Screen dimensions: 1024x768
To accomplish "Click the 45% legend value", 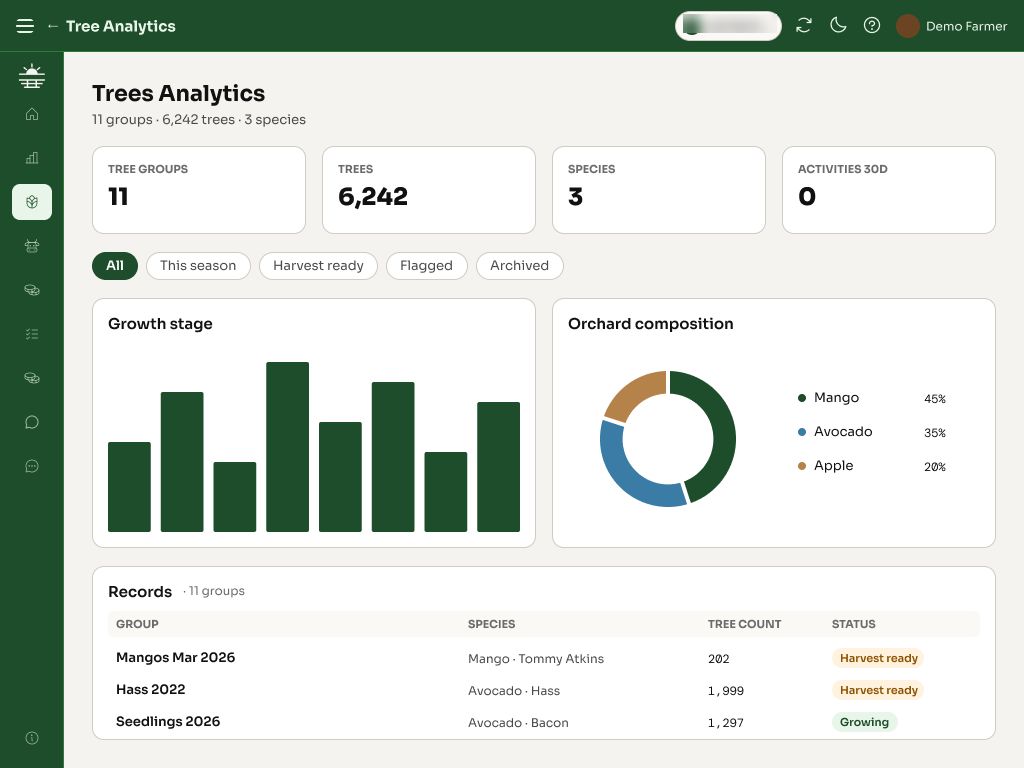I will 935,398.
